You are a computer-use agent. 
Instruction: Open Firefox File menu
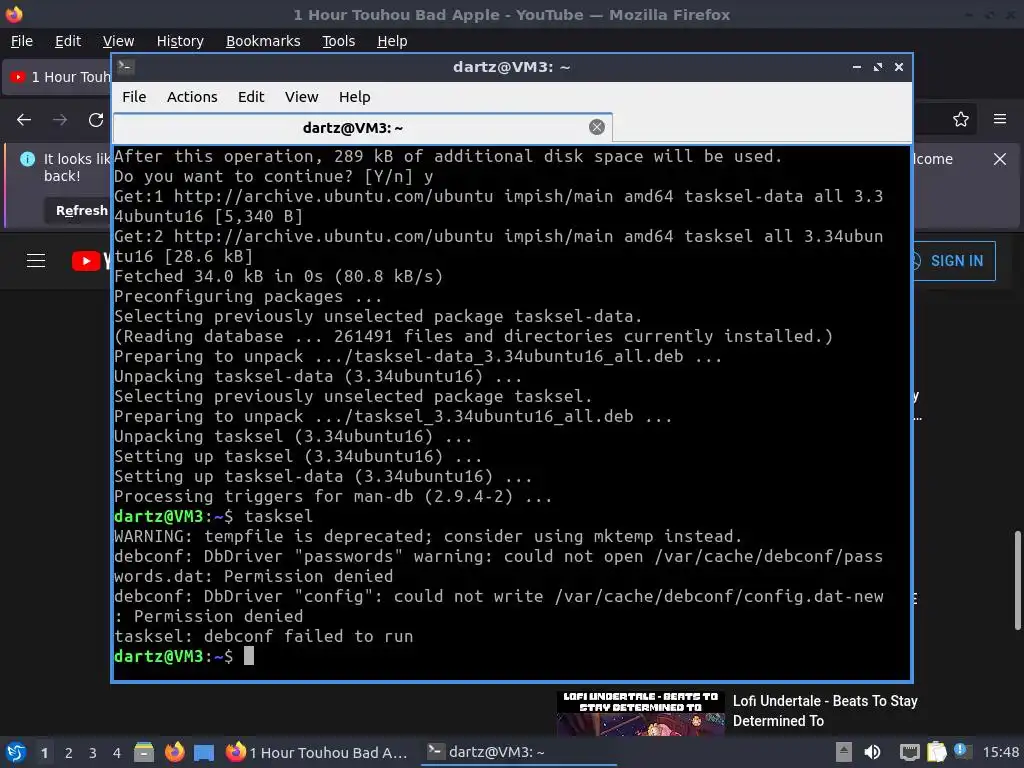(22, 41)
